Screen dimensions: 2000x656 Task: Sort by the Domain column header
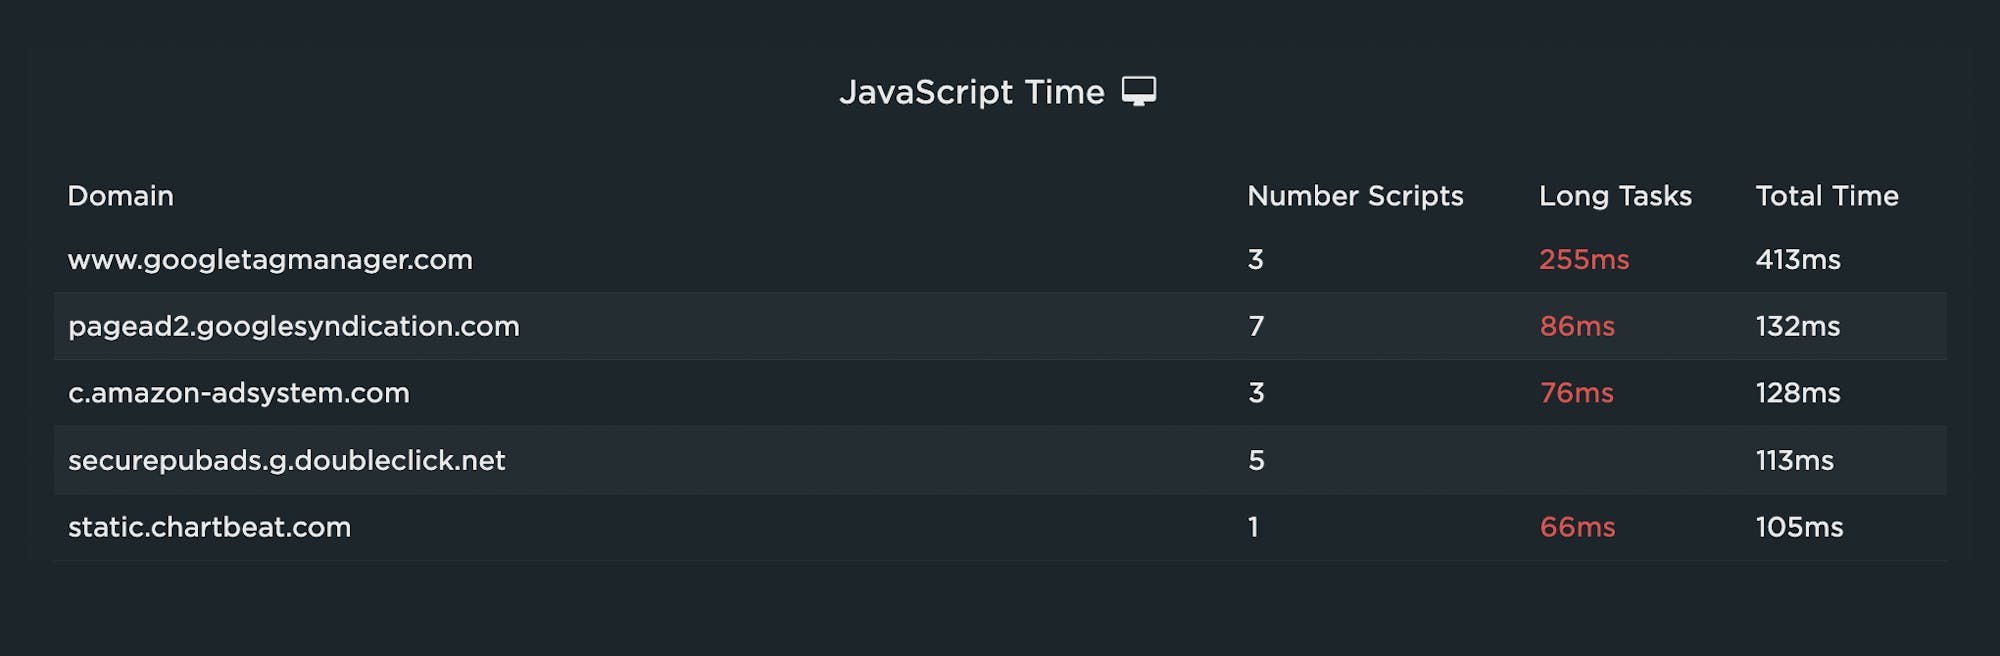(121, 196)
